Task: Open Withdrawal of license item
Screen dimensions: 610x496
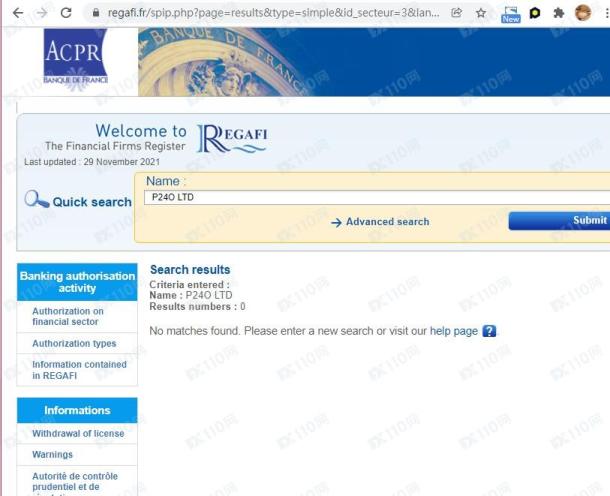Action: click(77, 433)
